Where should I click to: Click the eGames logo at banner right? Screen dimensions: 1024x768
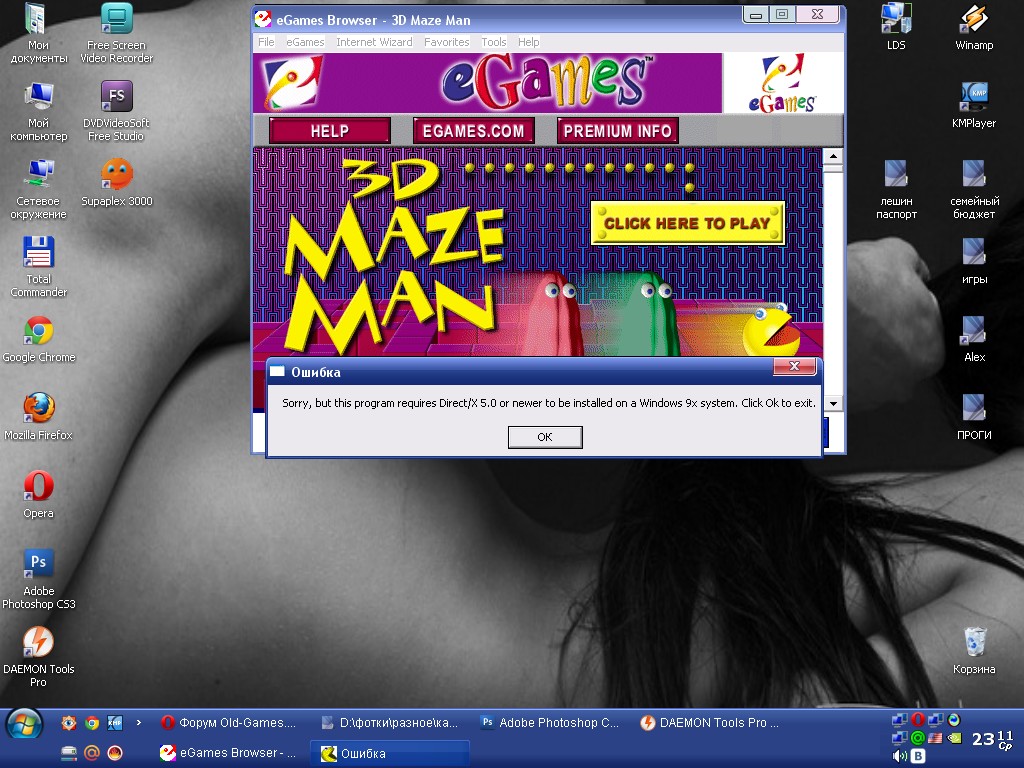782,83
